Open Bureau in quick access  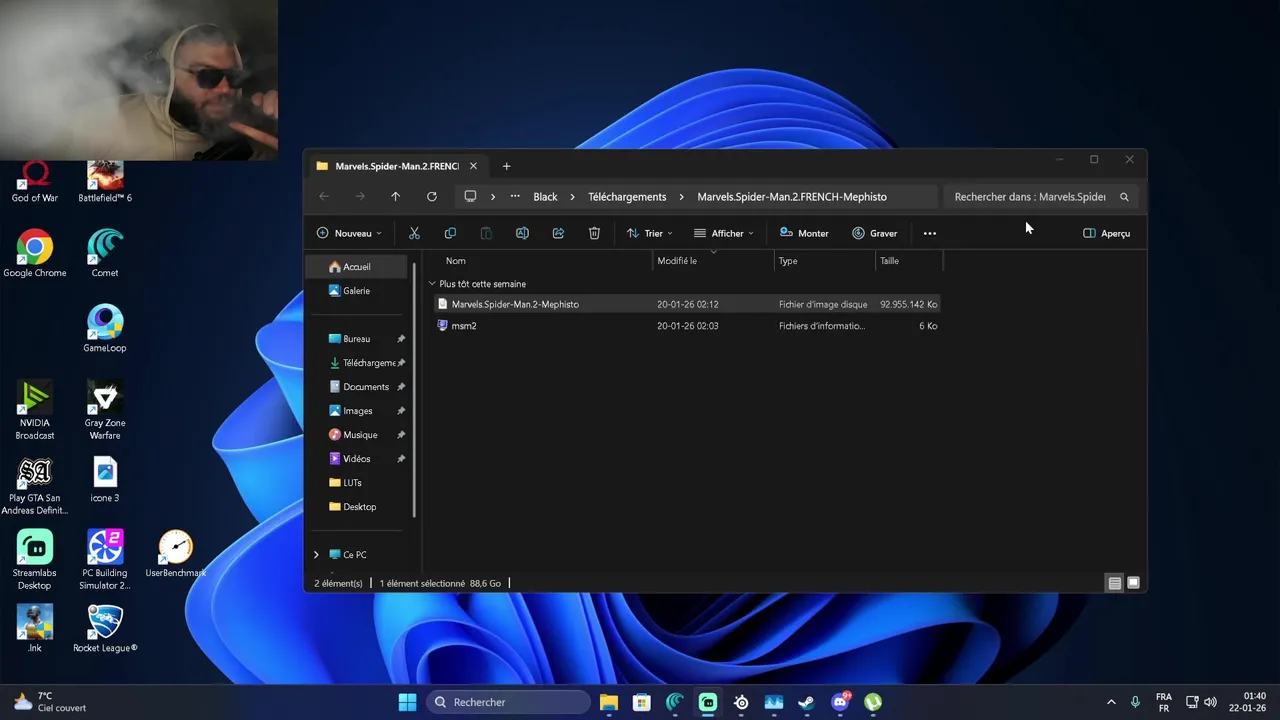pyautogui.click(x=357, y=339)
